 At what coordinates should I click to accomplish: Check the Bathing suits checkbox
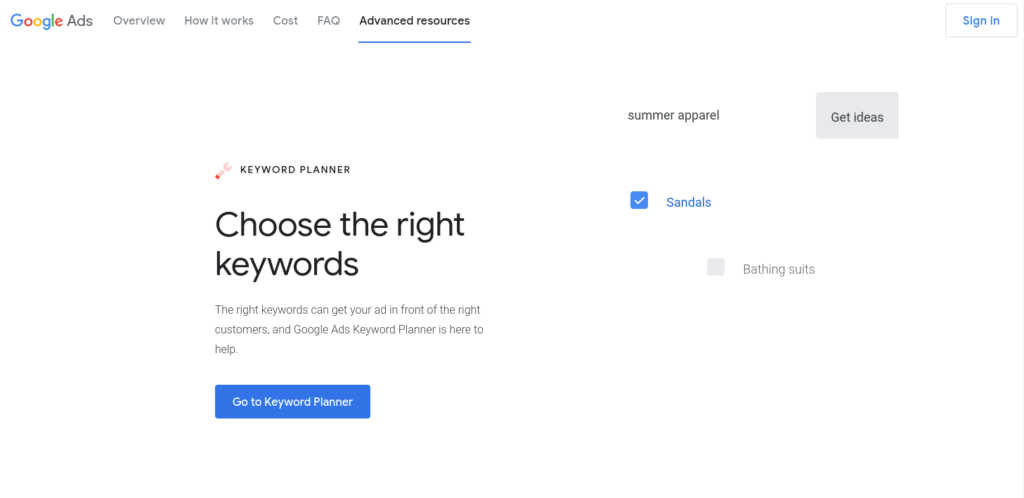point(715,267)
